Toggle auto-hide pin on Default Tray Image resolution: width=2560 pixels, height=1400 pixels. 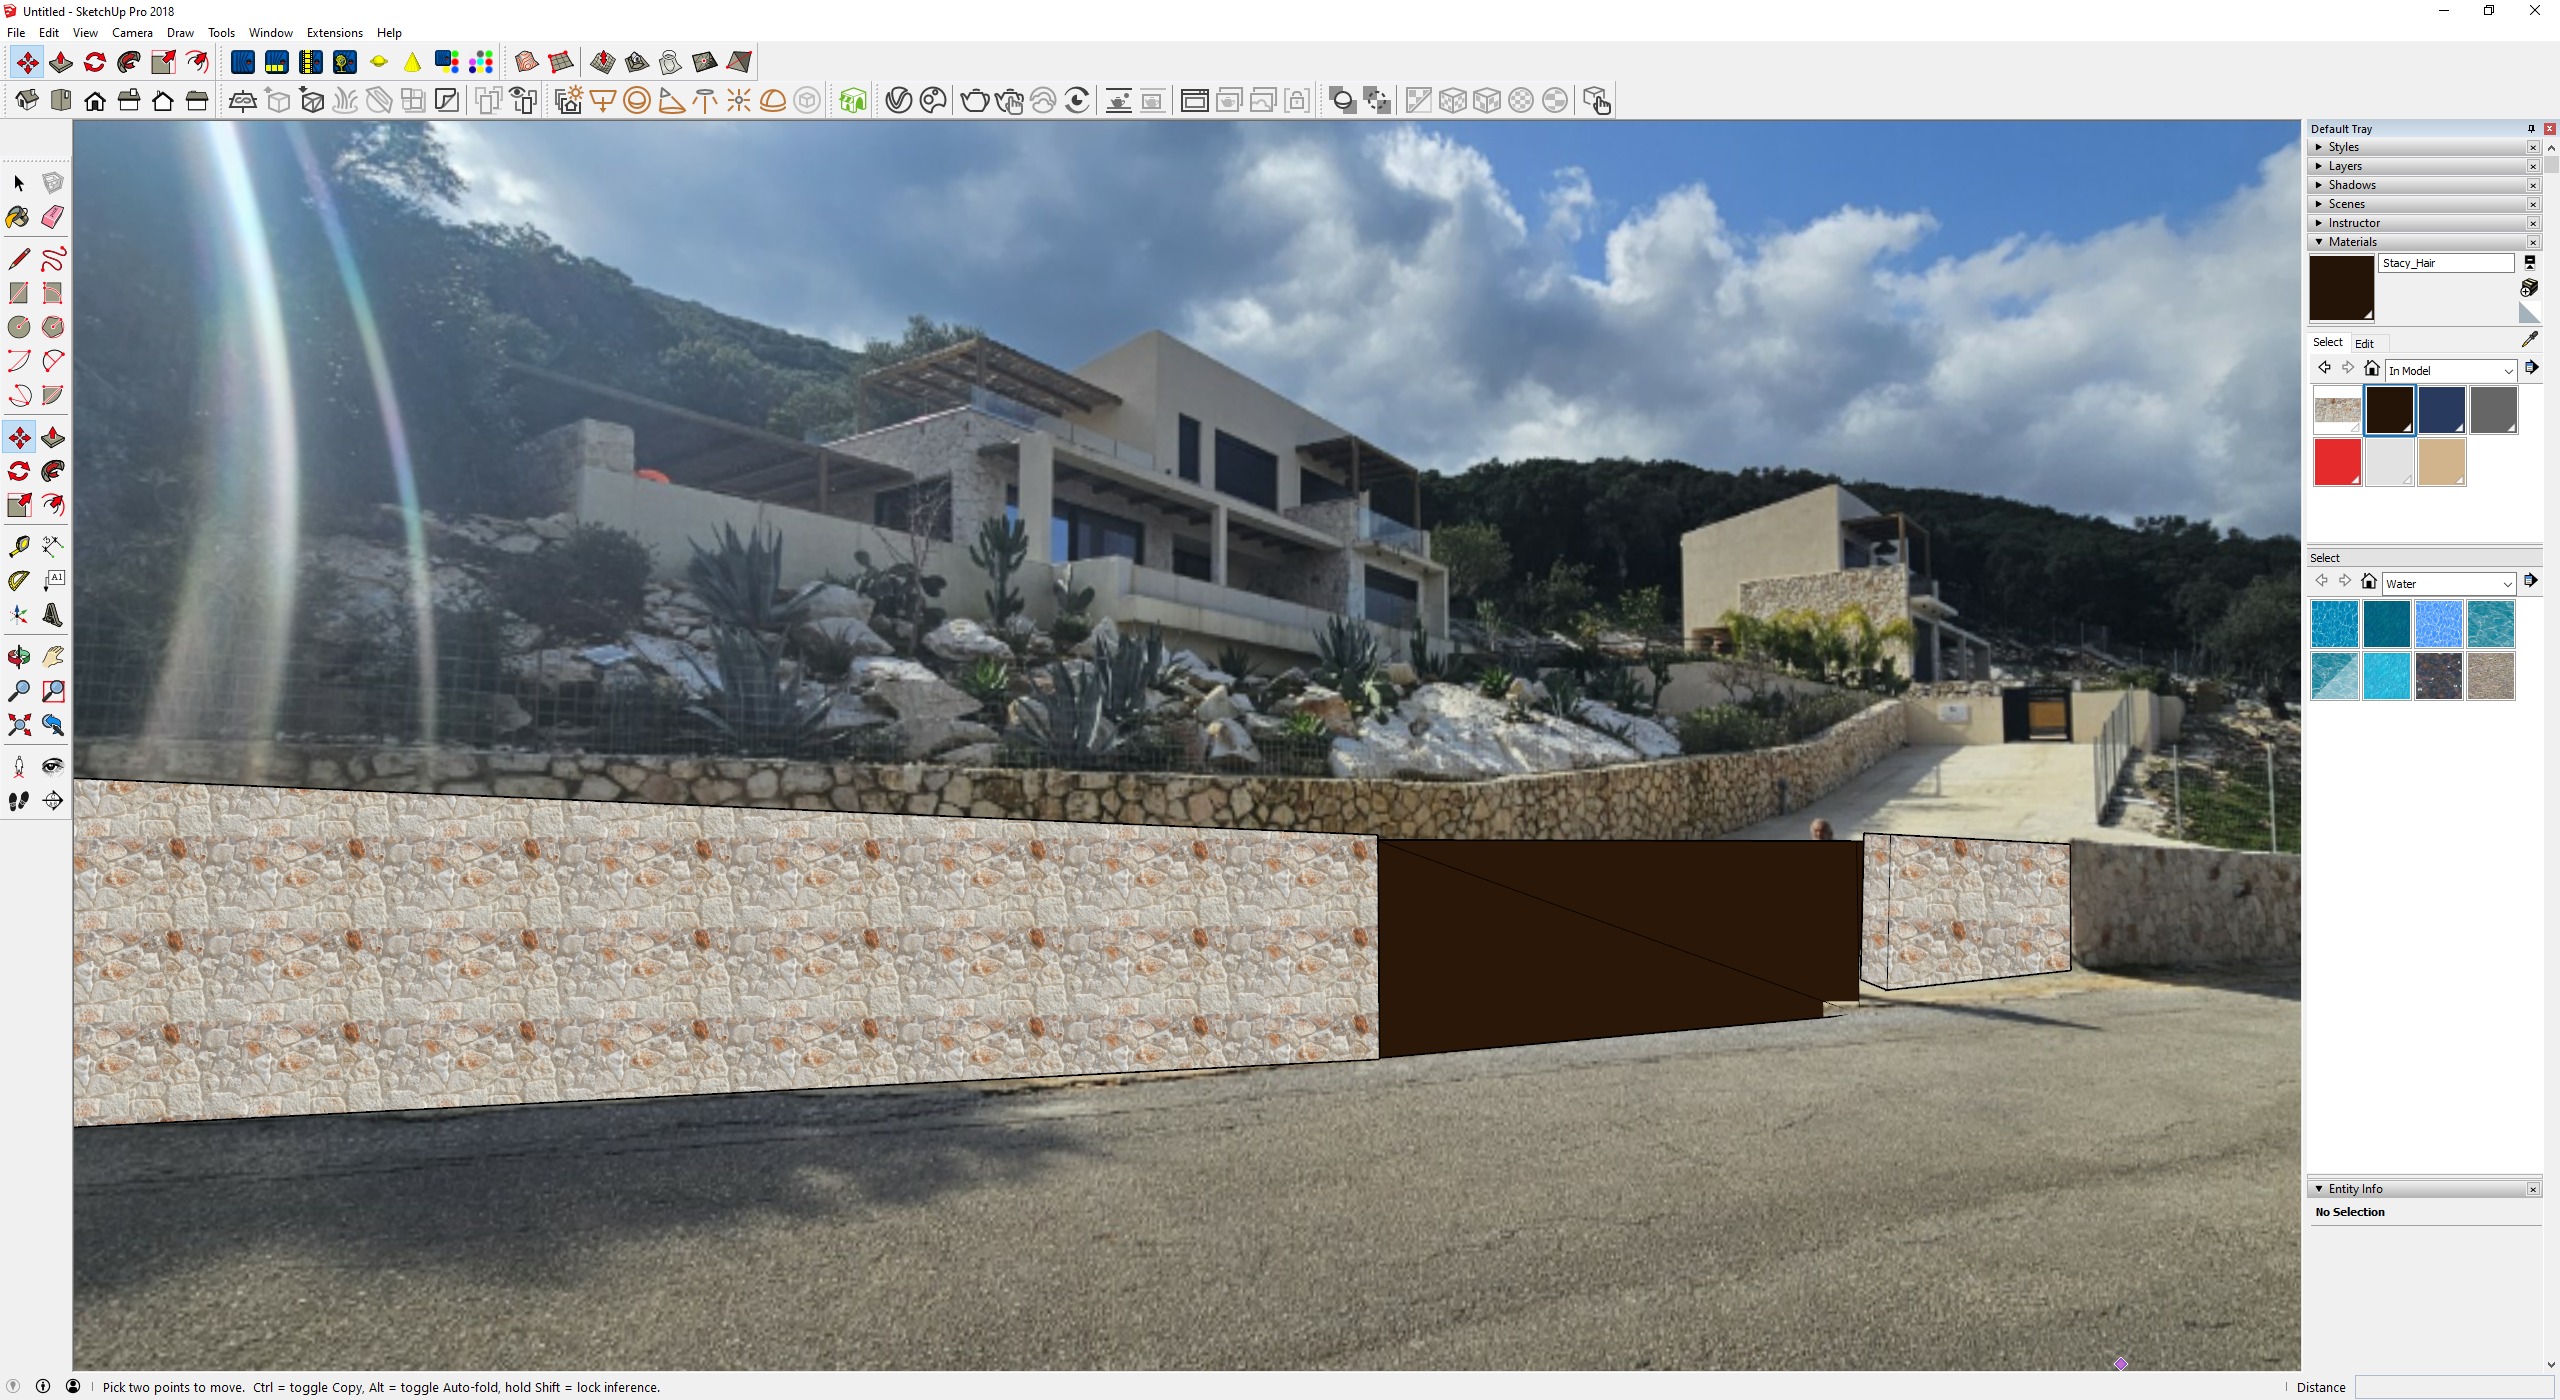click(x=2531, y=129)
